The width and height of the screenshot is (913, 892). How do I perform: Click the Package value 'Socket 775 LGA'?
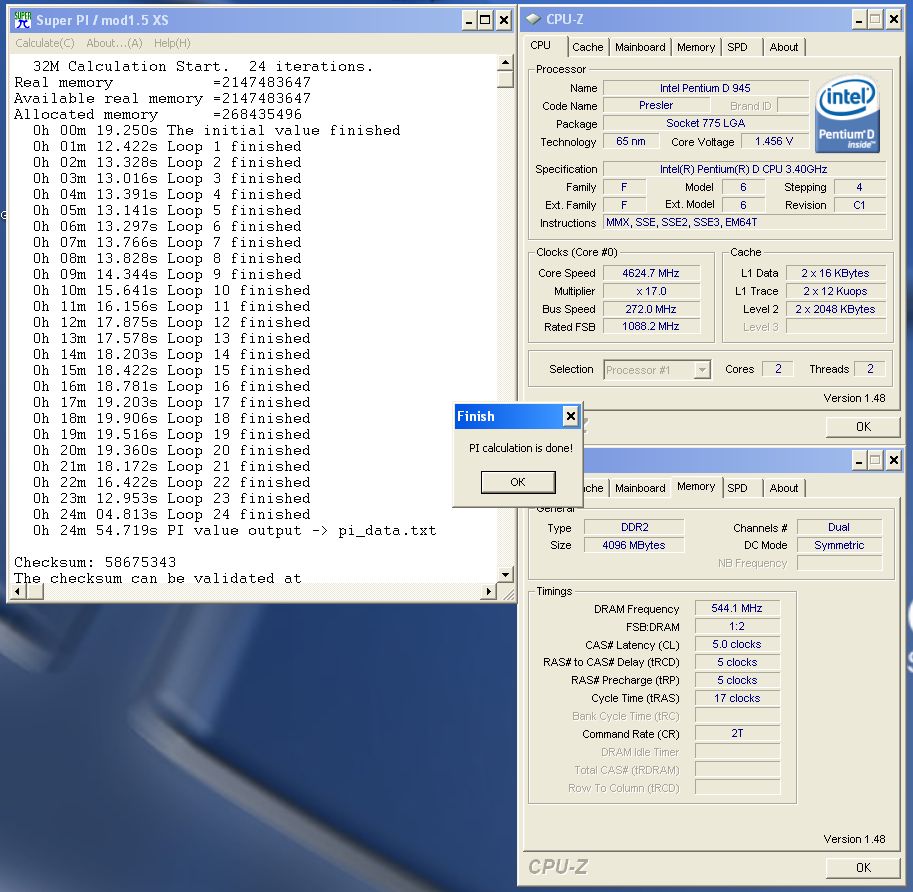point(706,123)
